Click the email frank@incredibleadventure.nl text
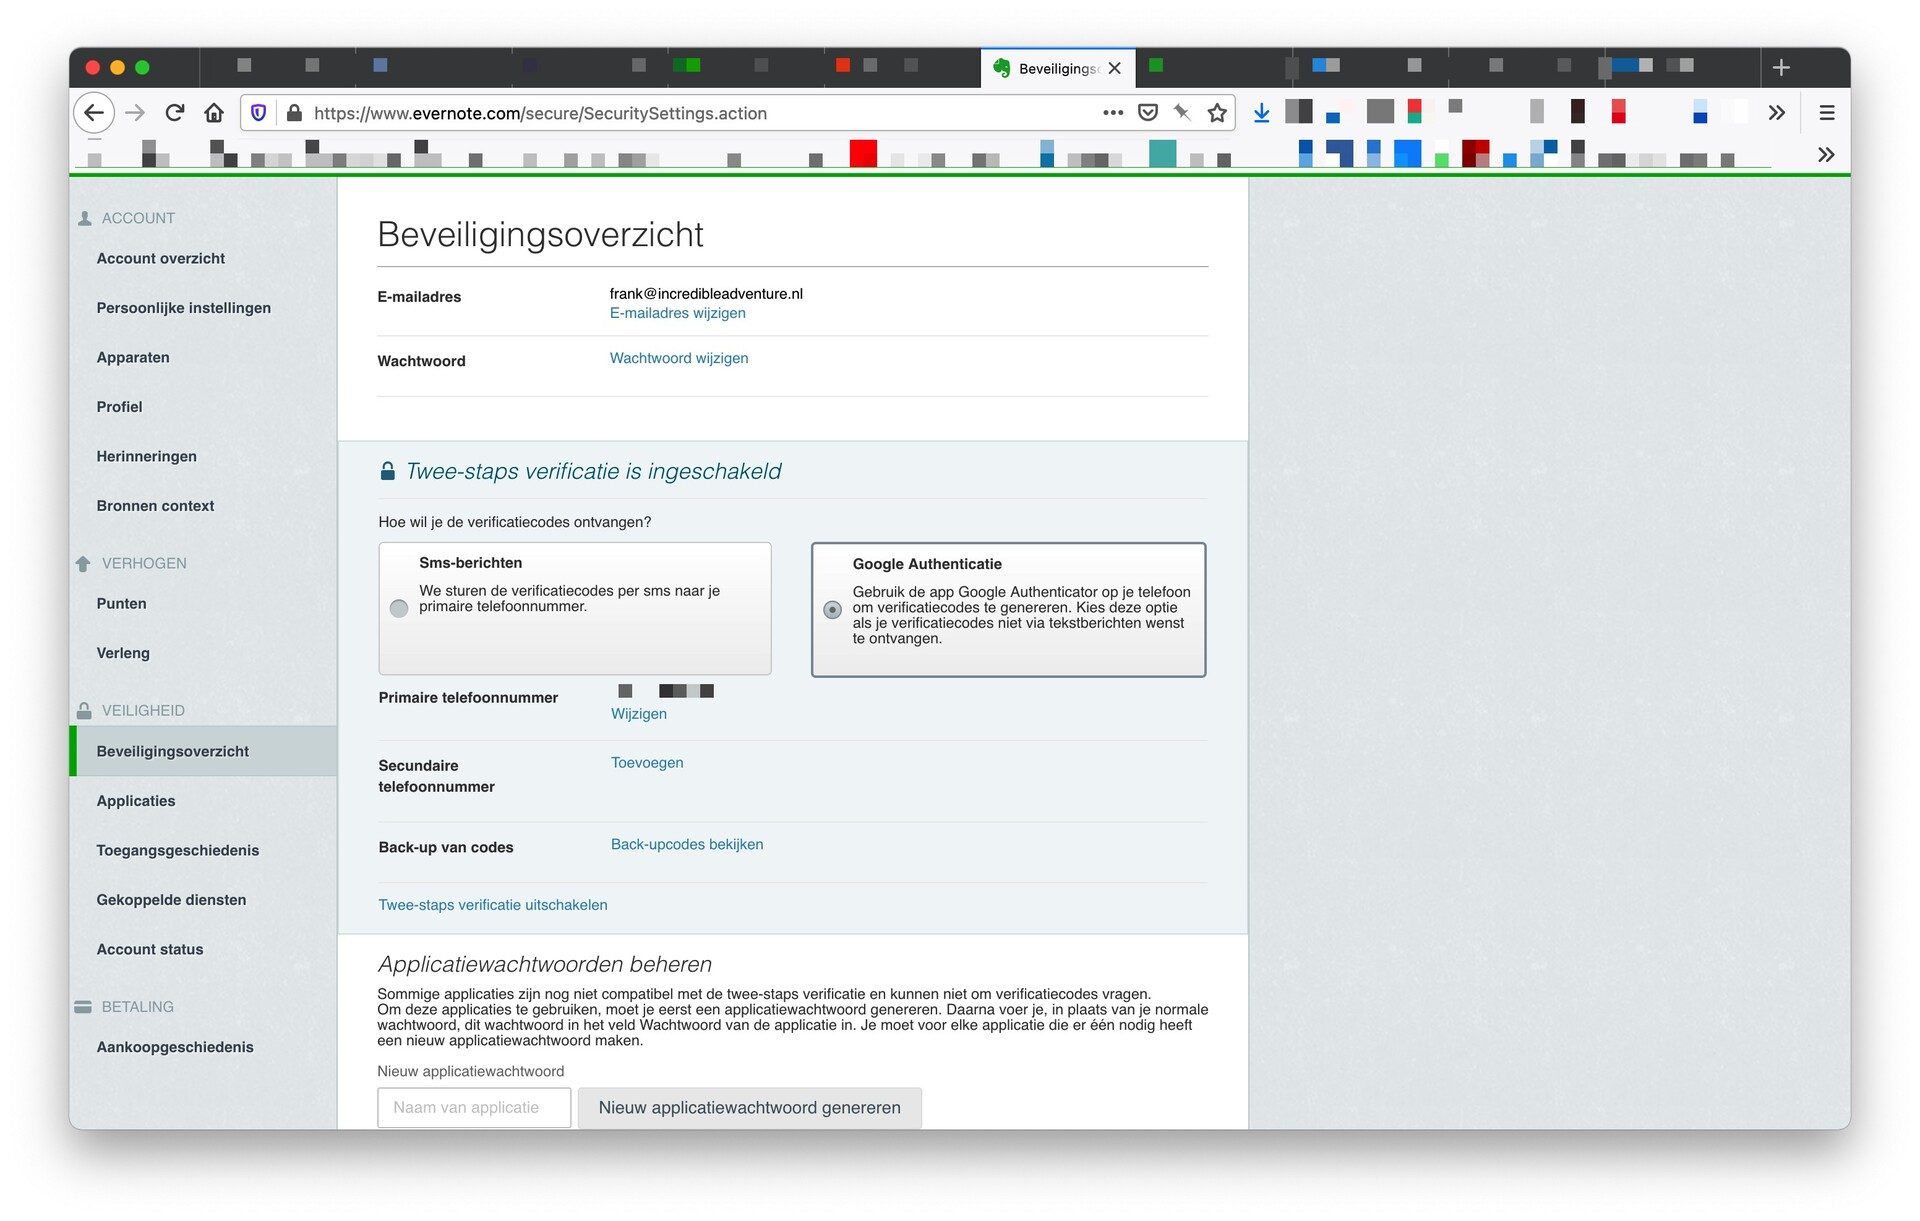This screenshot has width=1920, height=1221. [x=706, y=294]
